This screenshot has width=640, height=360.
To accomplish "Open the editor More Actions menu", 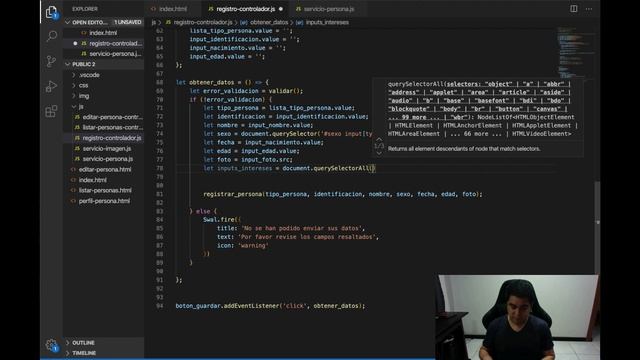I will tap(589, 9).
